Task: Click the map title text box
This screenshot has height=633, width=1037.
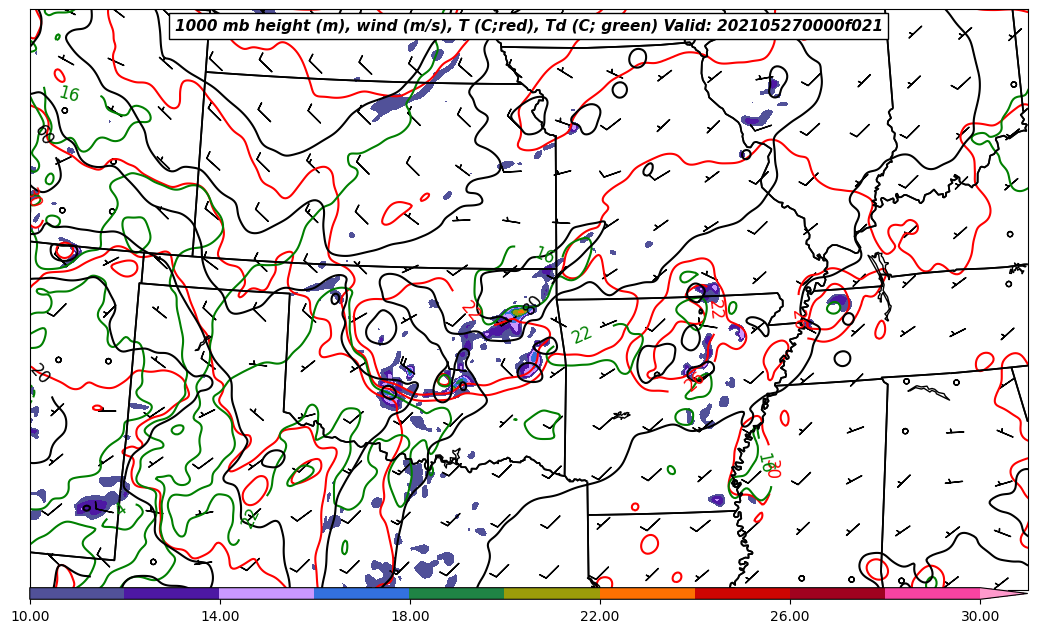Action: [528, 26]
